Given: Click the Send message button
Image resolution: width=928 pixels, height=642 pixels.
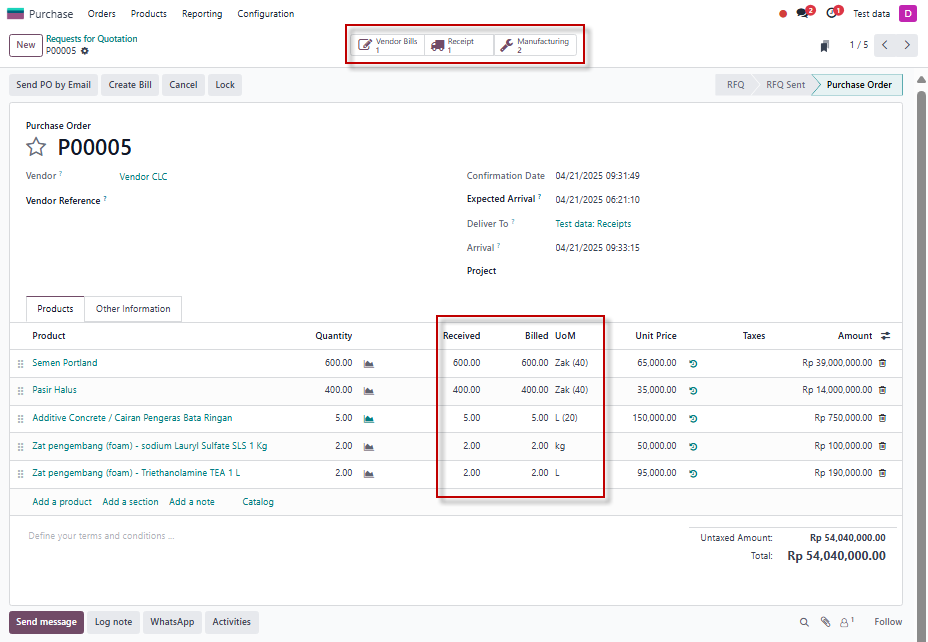Looking at the screenshot, I should tap(46, 622).
